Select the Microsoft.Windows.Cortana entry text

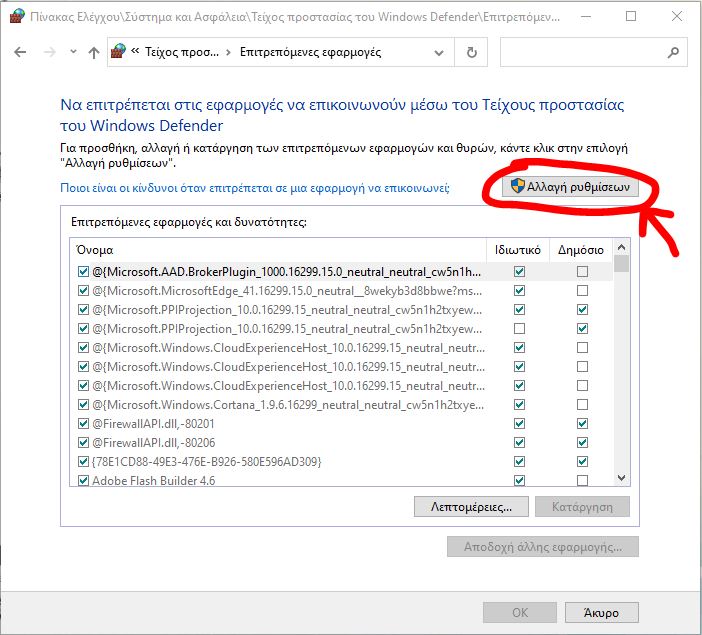(288, 405)
